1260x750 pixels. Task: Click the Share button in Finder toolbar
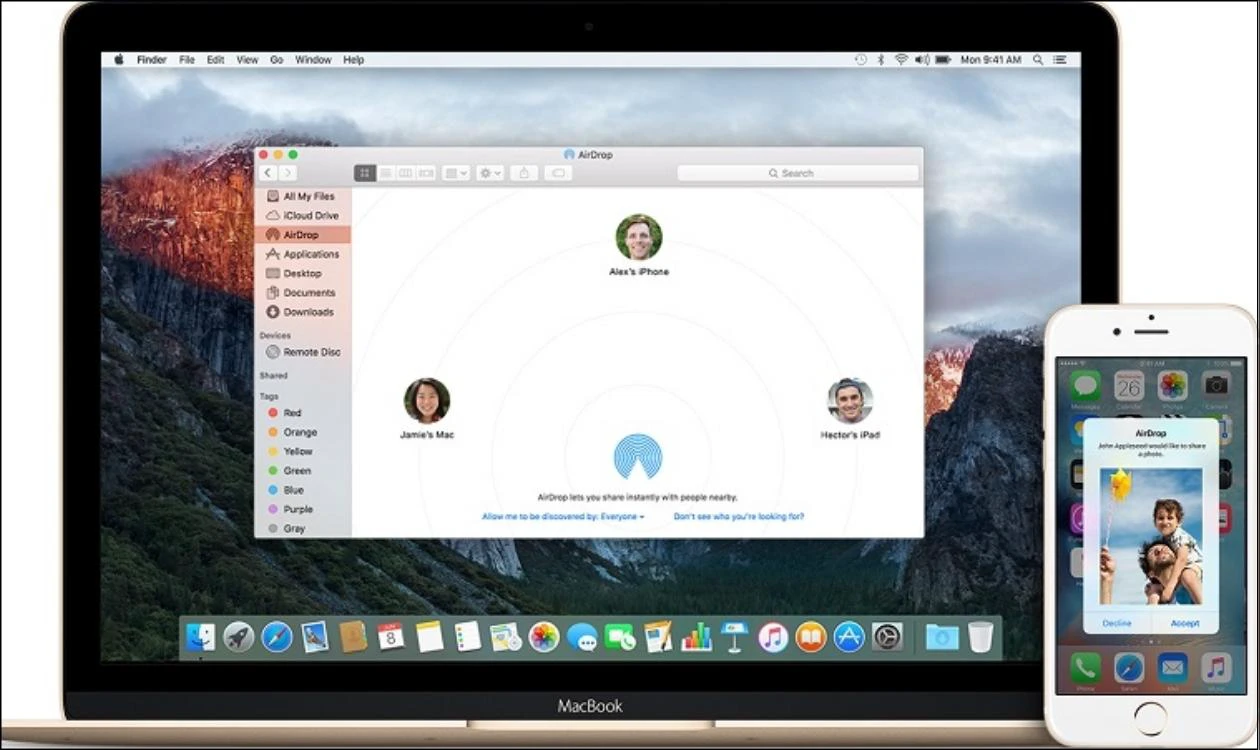[x=524, y=173]
